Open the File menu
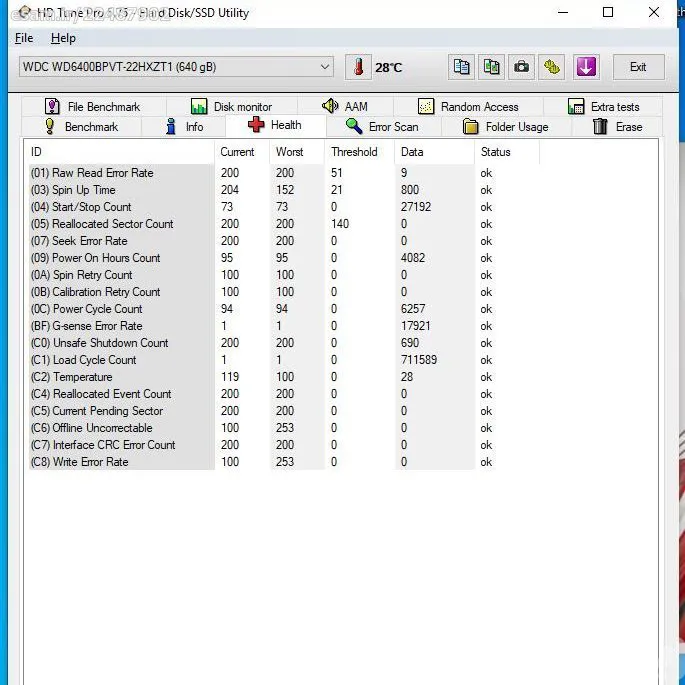Image resolution: width=685 pixels, height=685 pixels. click(x=24, y=38)
